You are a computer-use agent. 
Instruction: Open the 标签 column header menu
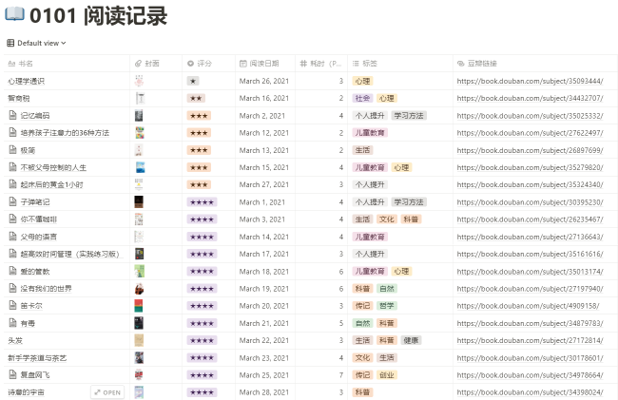pos(400,63)
